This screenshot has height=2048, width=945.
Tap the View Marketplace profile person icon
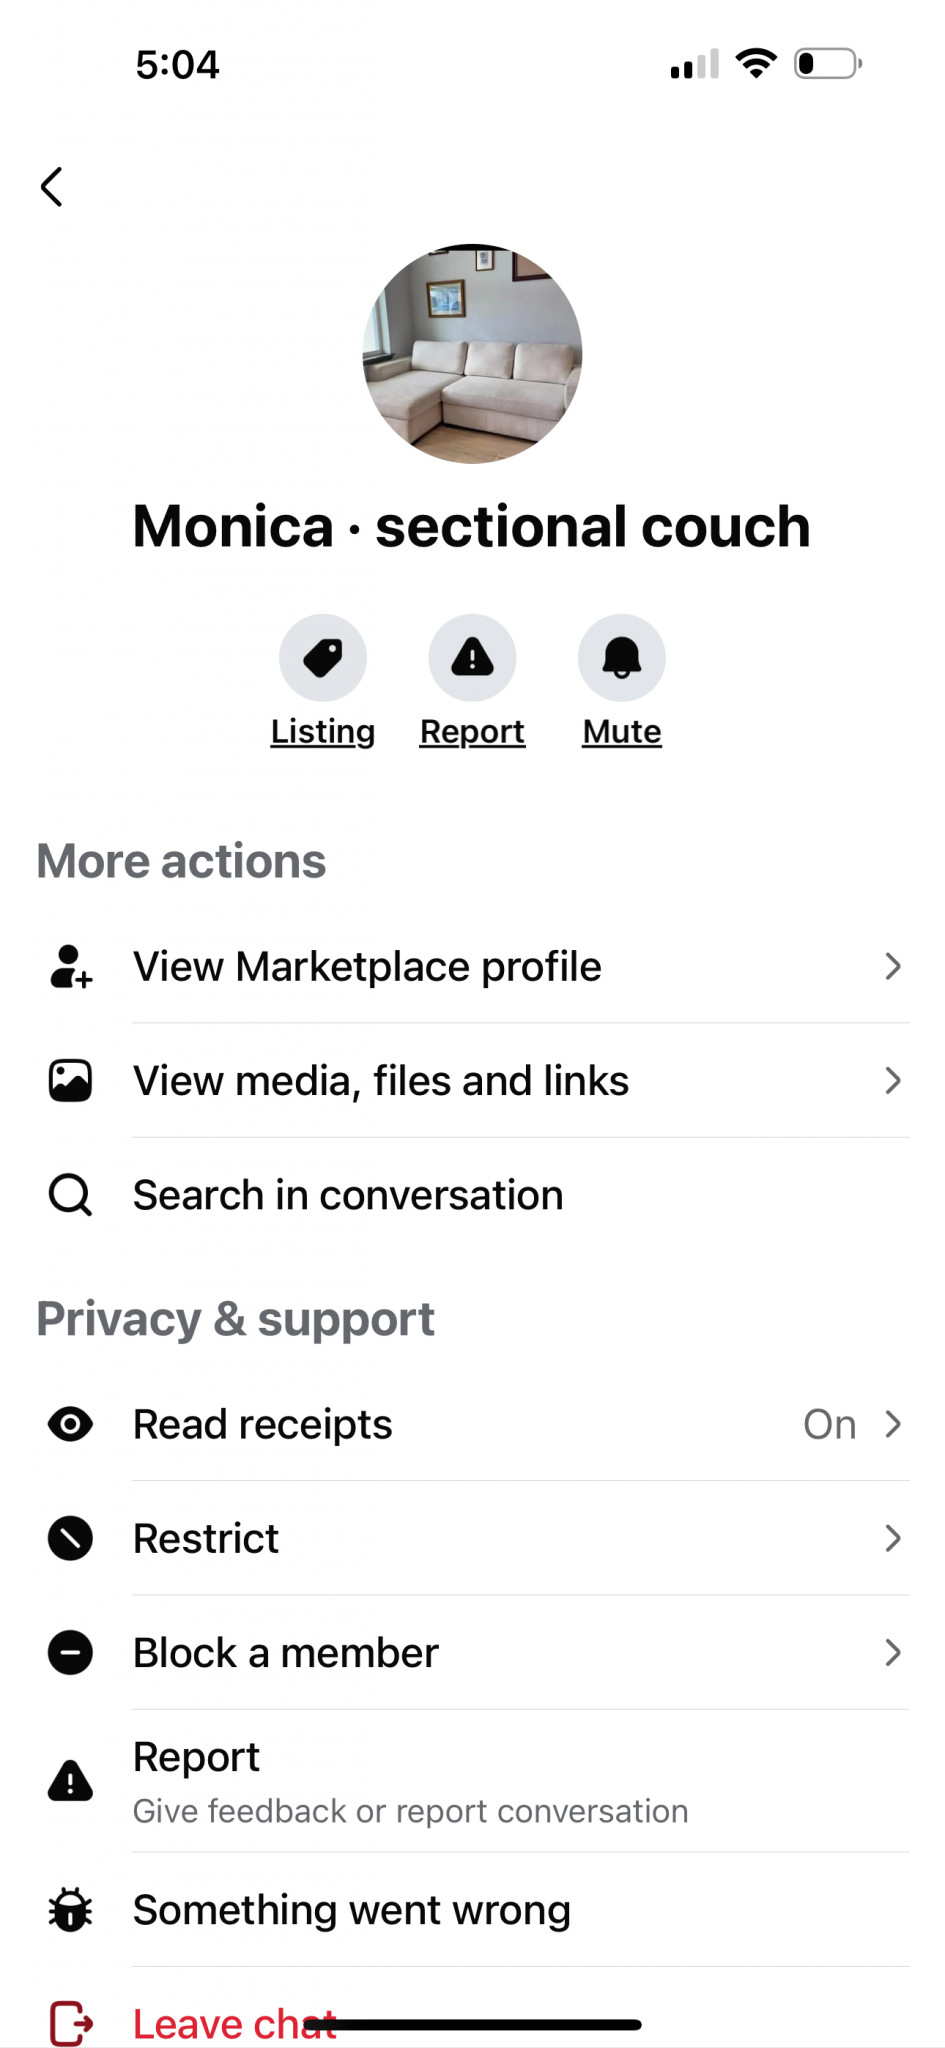pyautogui.click(x=70, y=967)
